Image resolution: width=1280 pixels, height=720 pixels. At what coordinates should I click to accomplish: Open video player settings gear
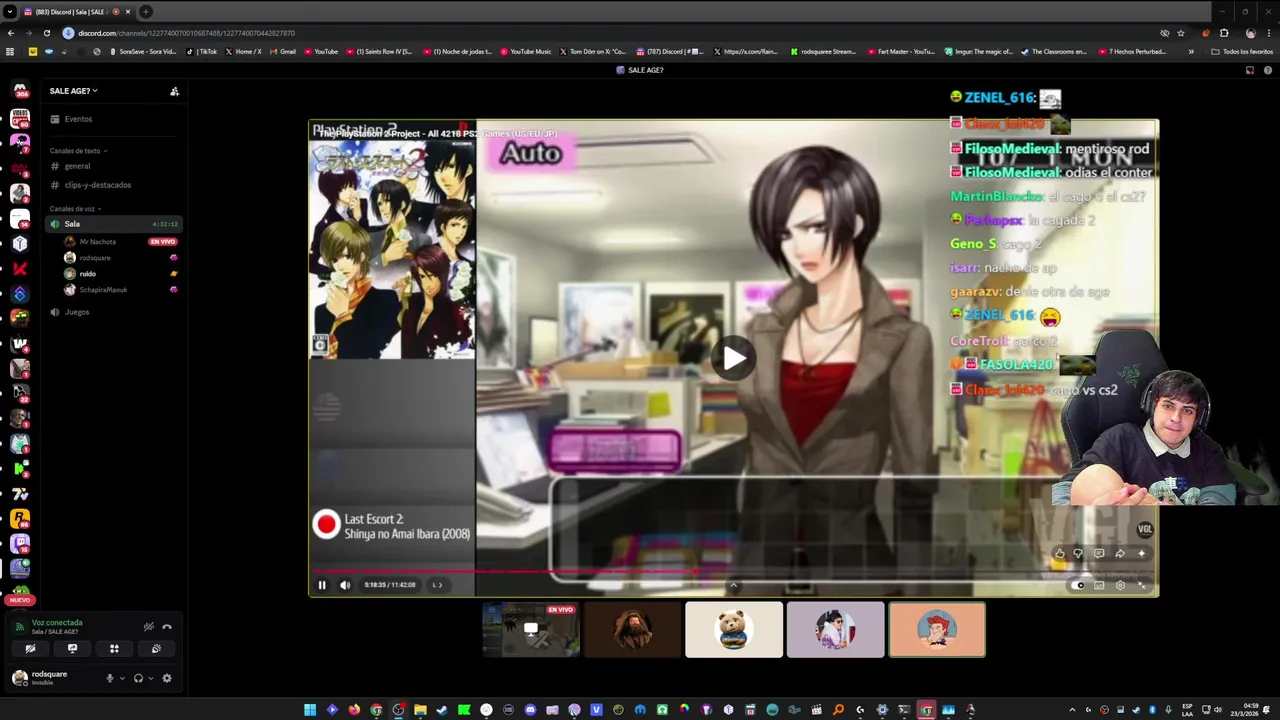pos(1120,585)
